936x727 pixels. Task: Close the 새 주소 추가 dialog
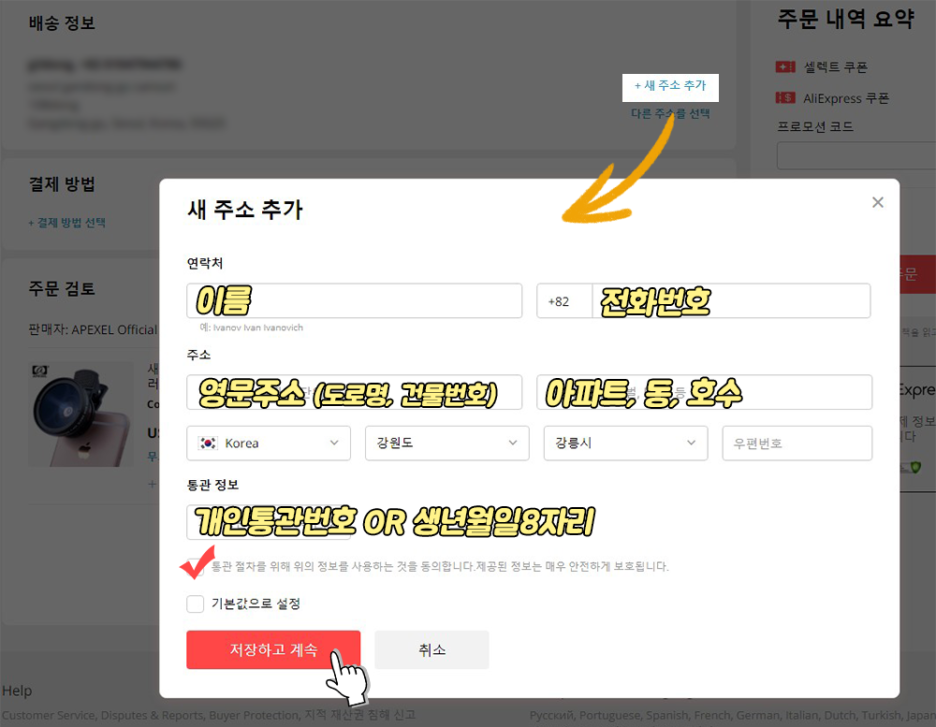click(x=877, y=202)
